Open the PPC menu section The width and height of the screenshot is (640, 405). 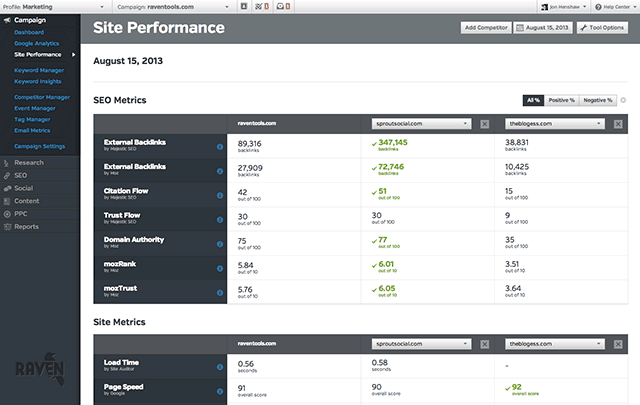point(40,214)
